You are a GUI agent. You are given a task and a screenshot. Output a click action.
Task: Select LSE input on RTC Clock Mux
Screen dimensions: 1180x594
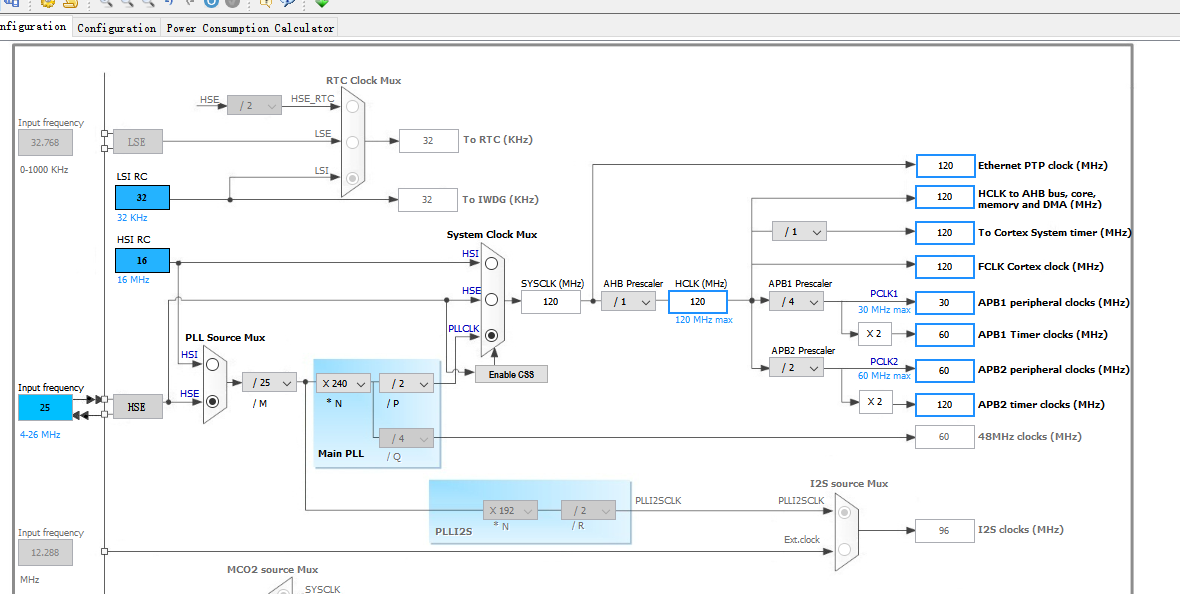coord(352,142)
